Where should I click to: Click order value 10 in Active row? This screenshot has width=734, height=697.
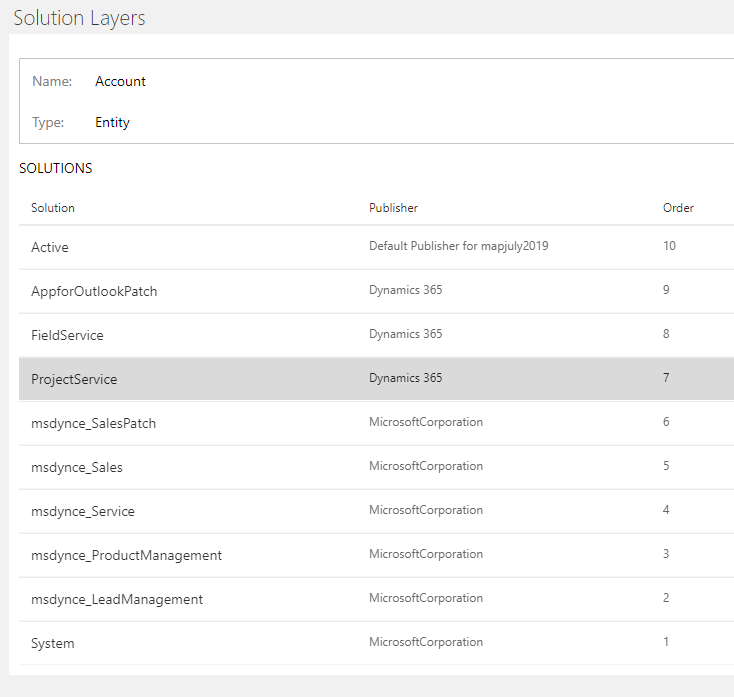669,246
